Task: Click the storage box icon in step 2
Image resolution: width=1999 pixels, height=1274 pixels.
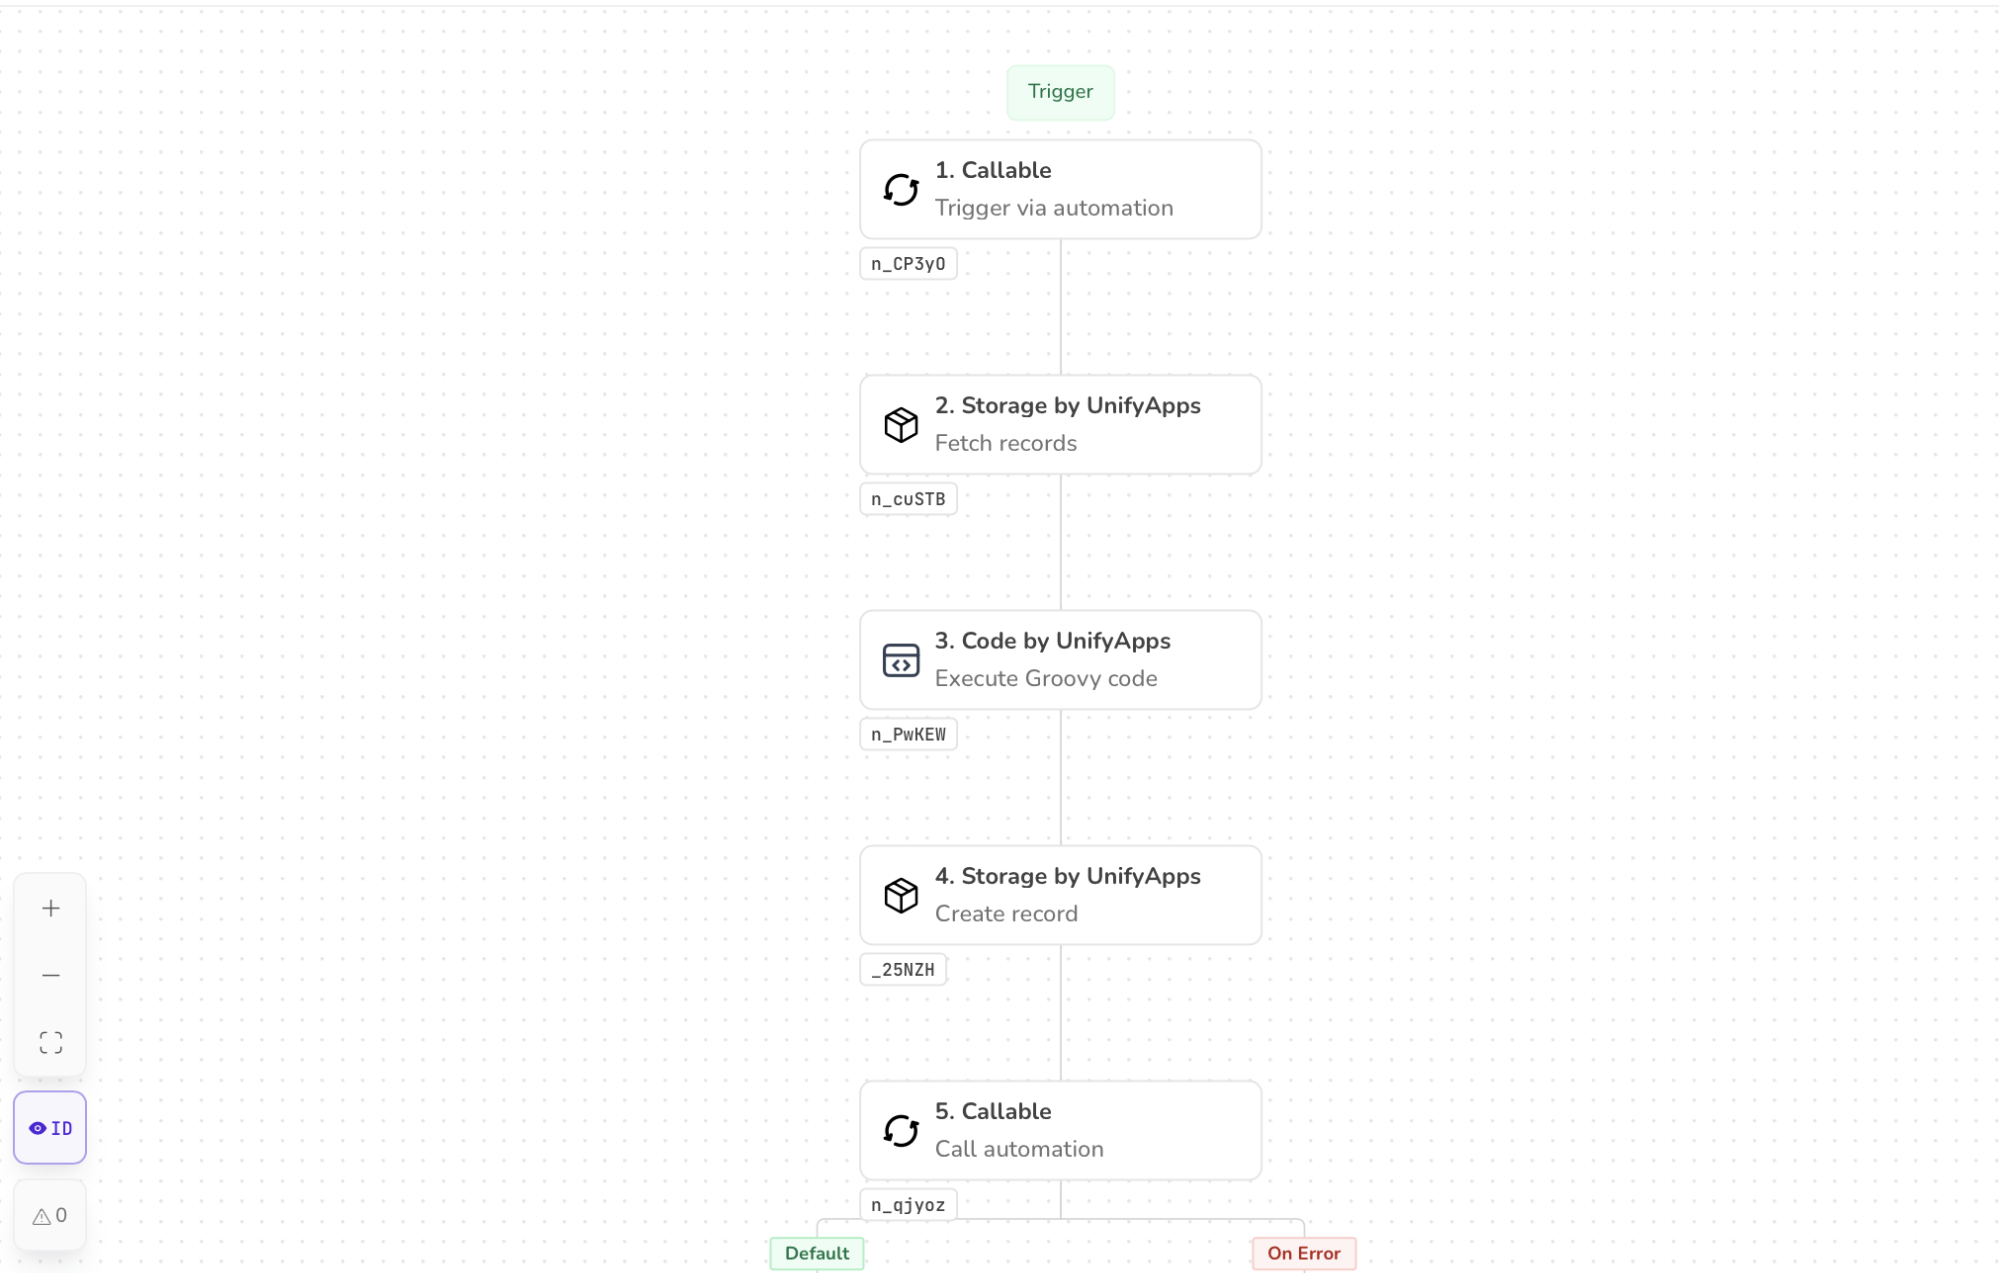Action: tap(901, 425)
